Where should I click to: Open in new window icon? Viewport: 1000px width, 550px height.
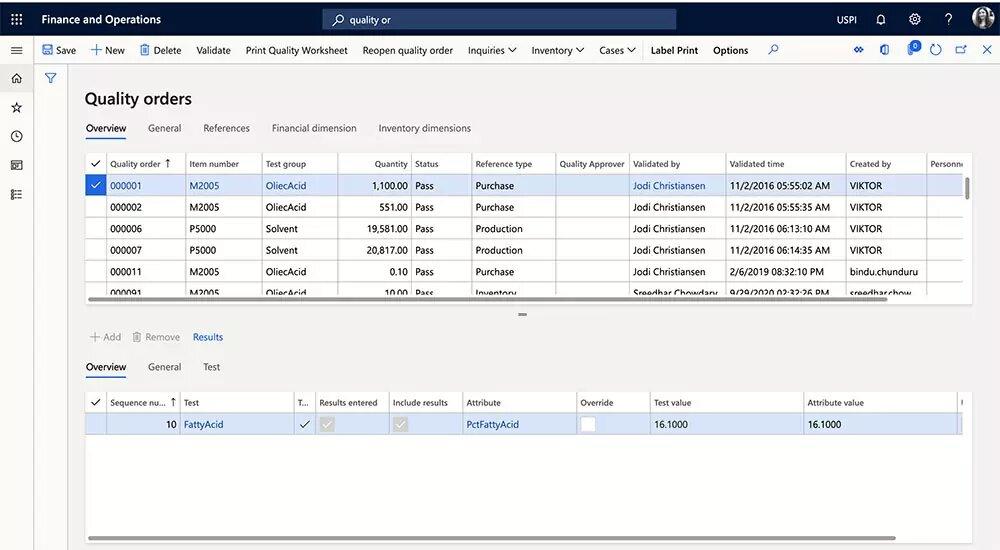961,50
